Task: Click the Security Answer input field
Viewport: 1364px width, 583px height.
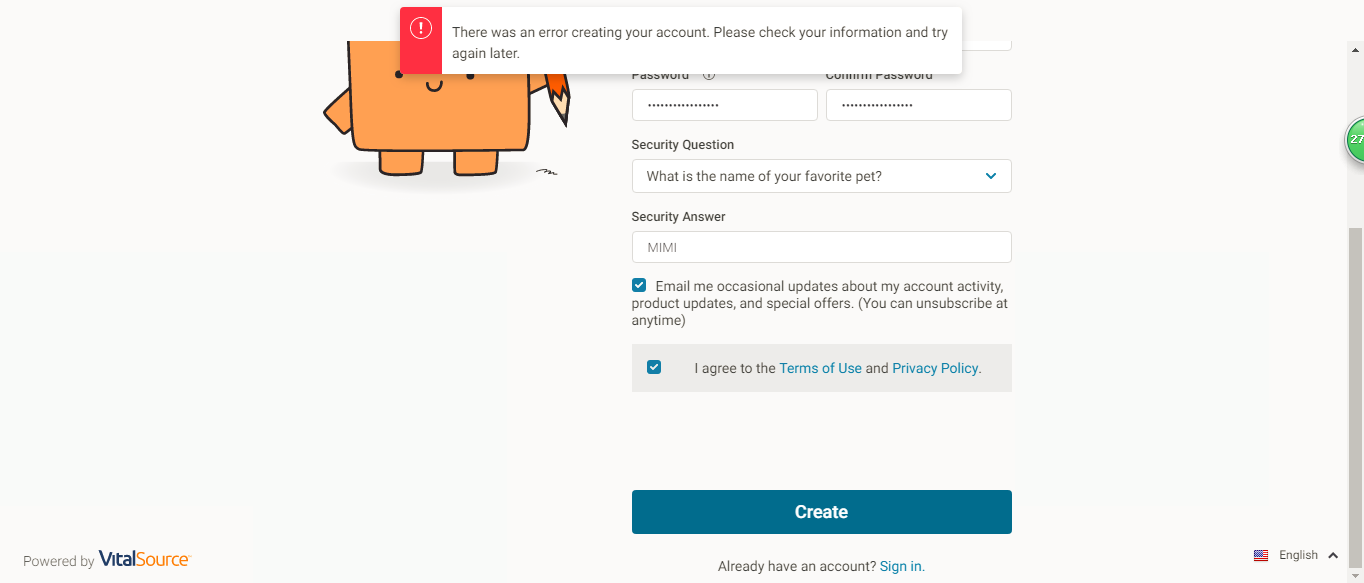Action: (x=821, y=247)
